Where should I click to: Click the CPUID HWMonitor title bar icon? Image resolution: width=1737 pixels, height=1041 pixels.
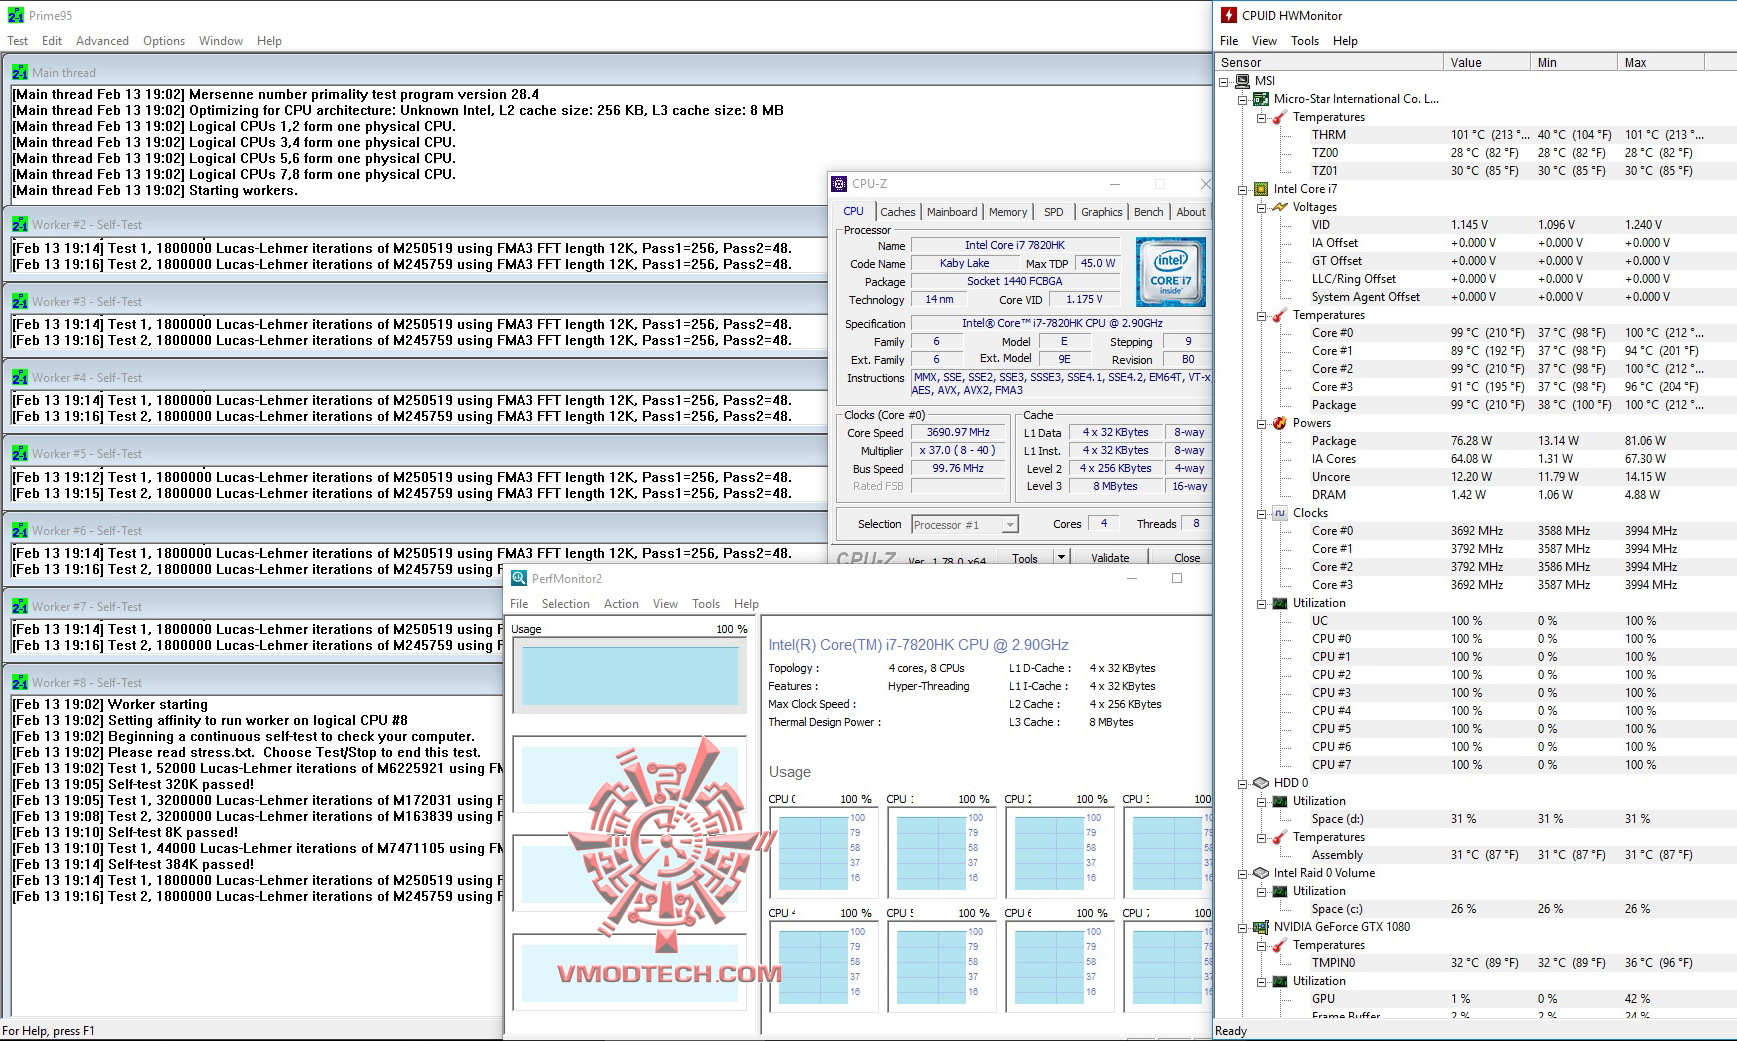pyautogui.click(x=1229, y=15)
